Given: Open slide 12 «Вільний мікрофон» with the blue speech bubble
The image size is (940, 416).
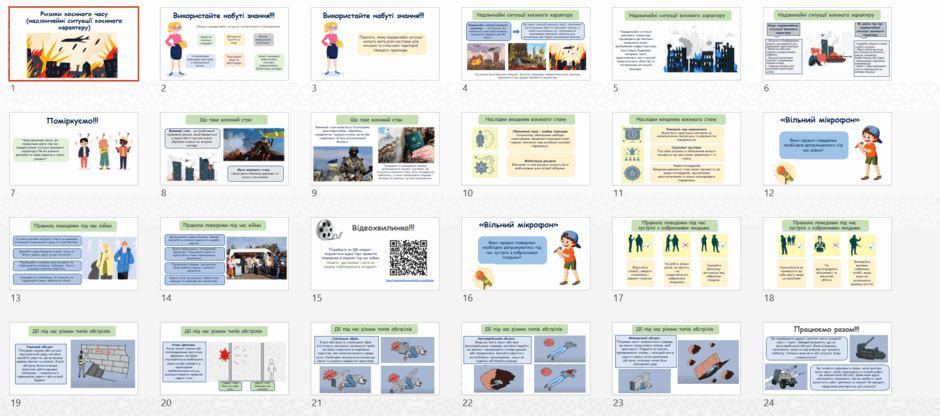Looking at the screenshot, I should pos(827,149).
